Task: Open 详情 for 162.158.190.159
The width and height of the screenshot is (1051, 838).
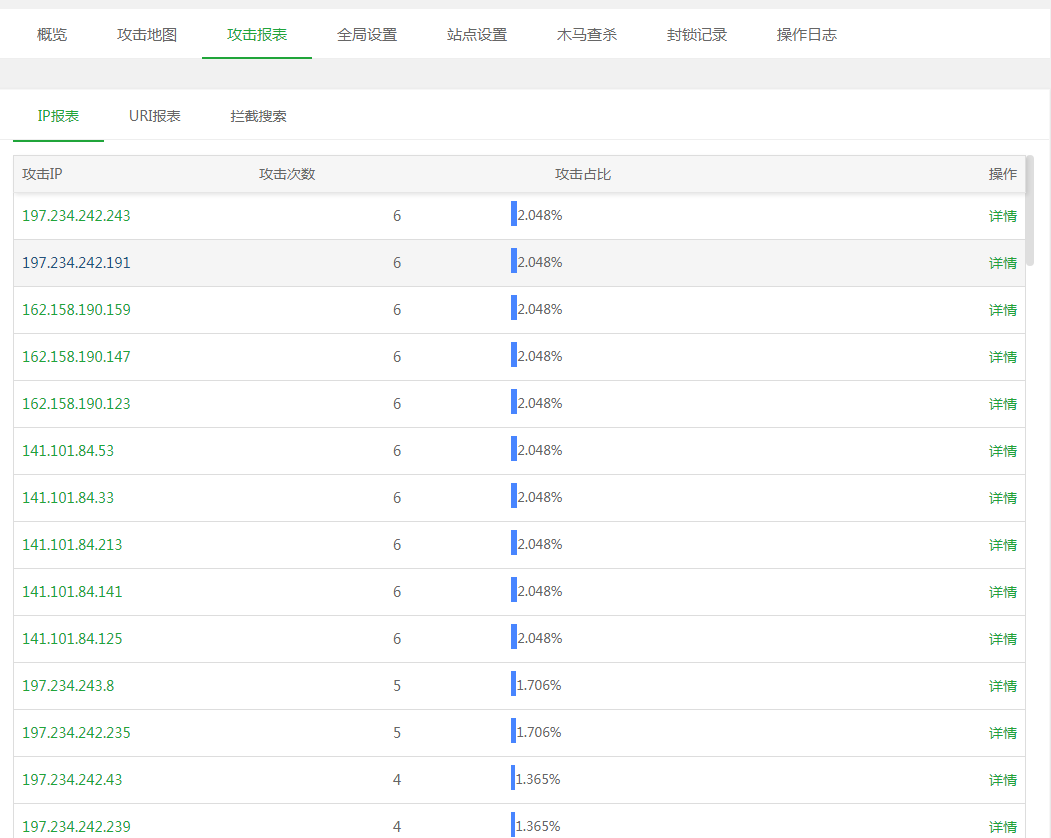Action: (x=1003, y=310)
